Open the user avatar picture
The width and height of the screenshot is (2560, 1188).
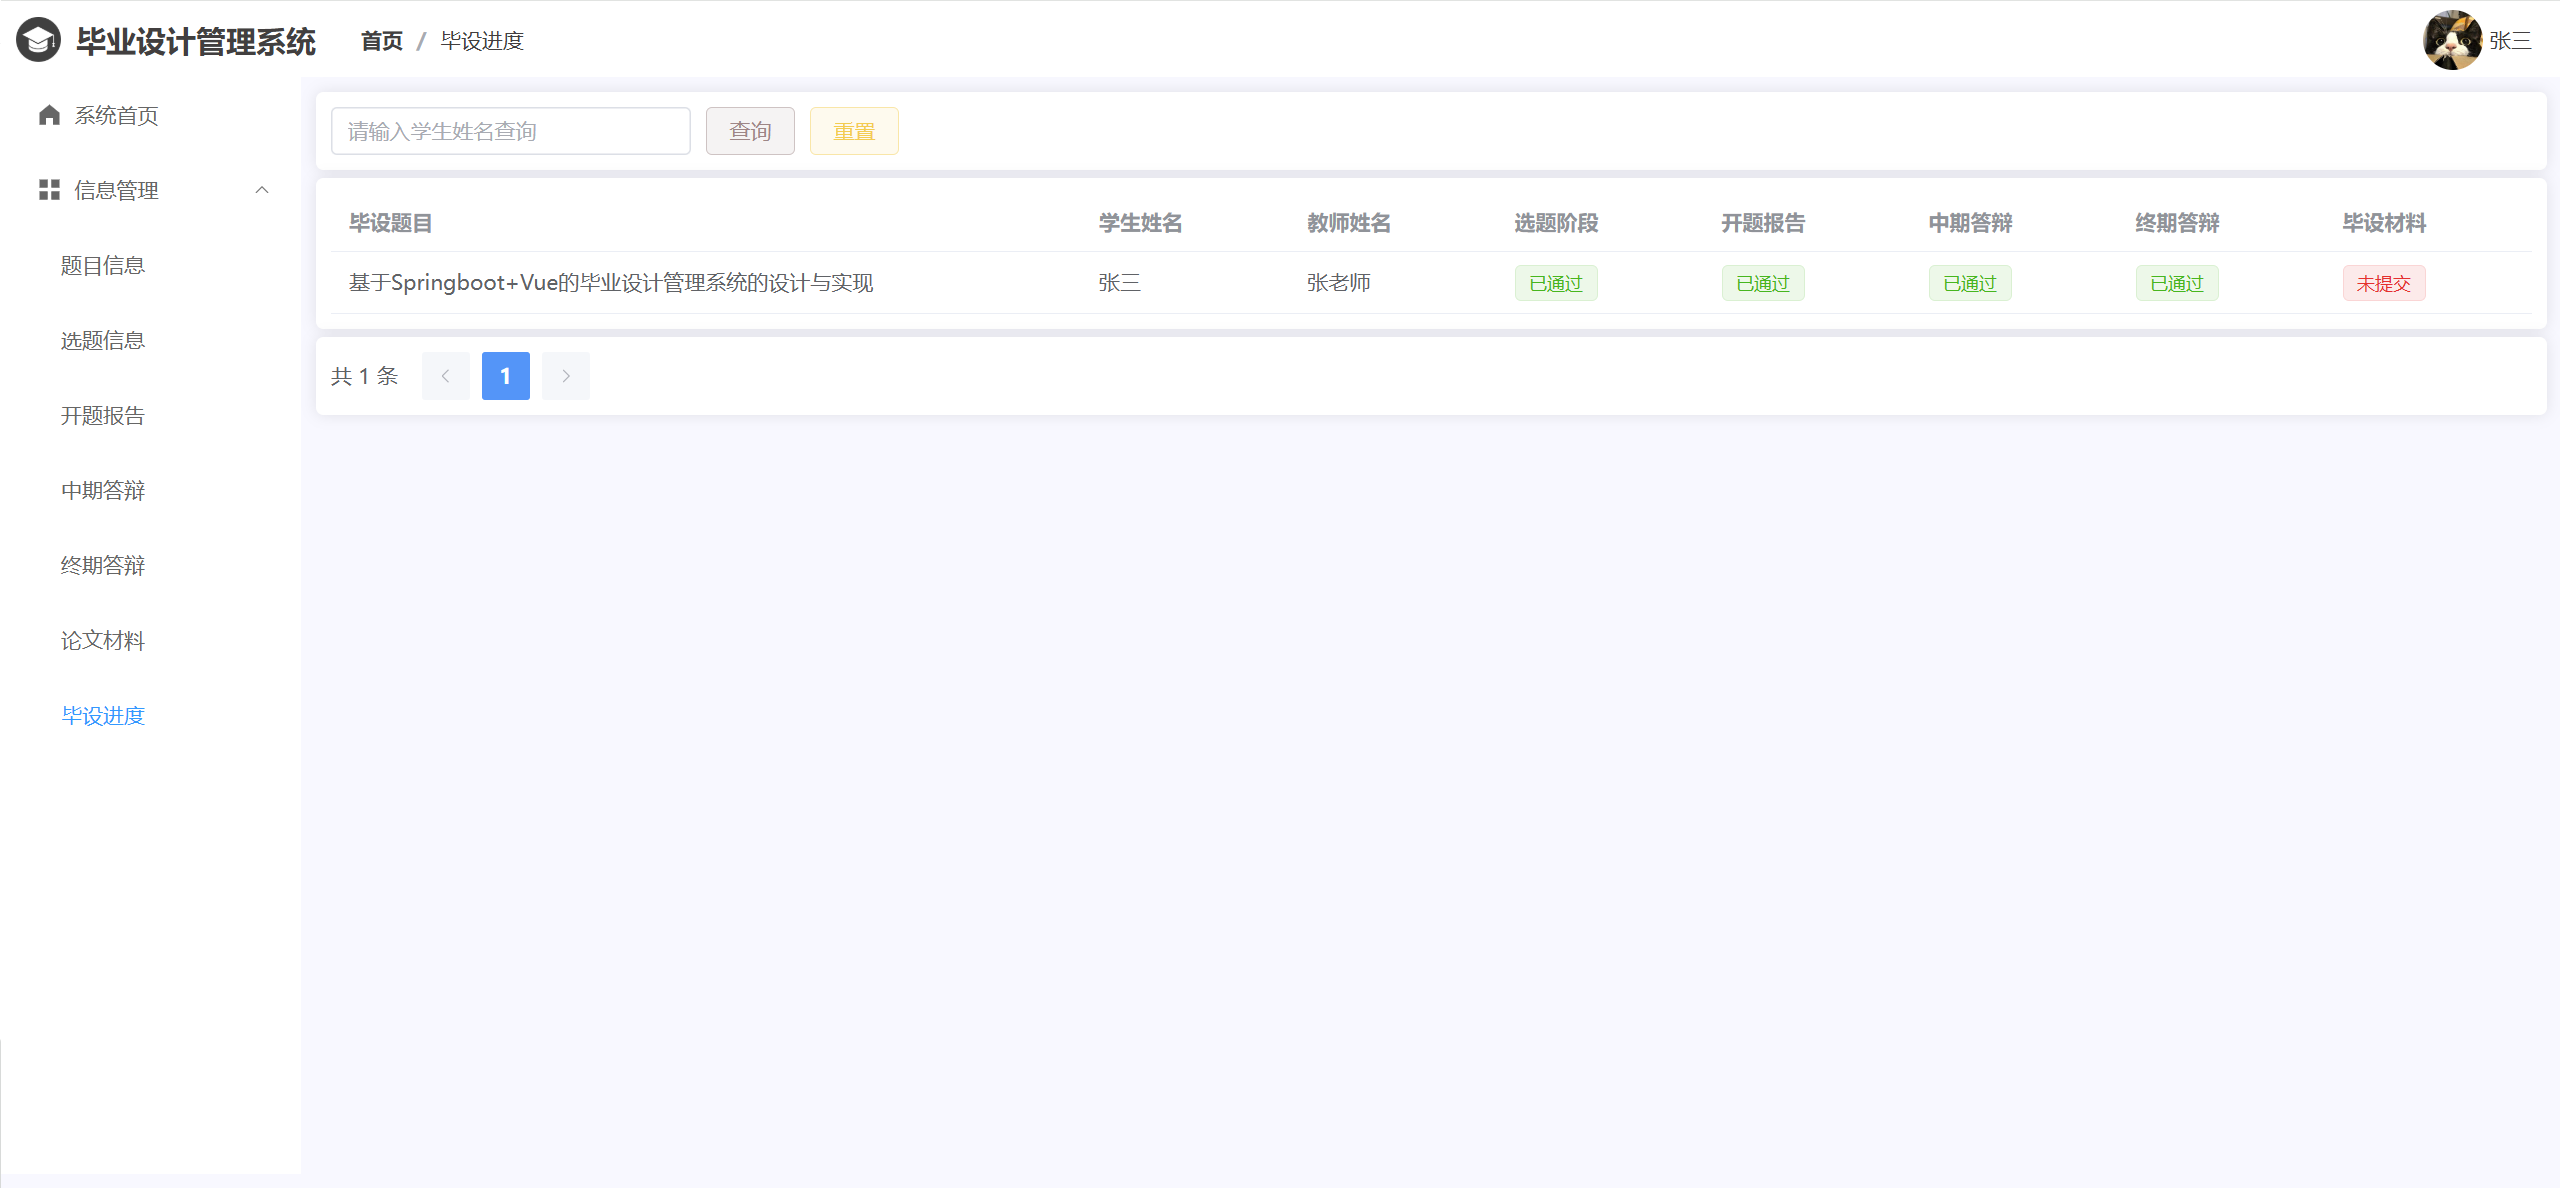point(2452,41)
